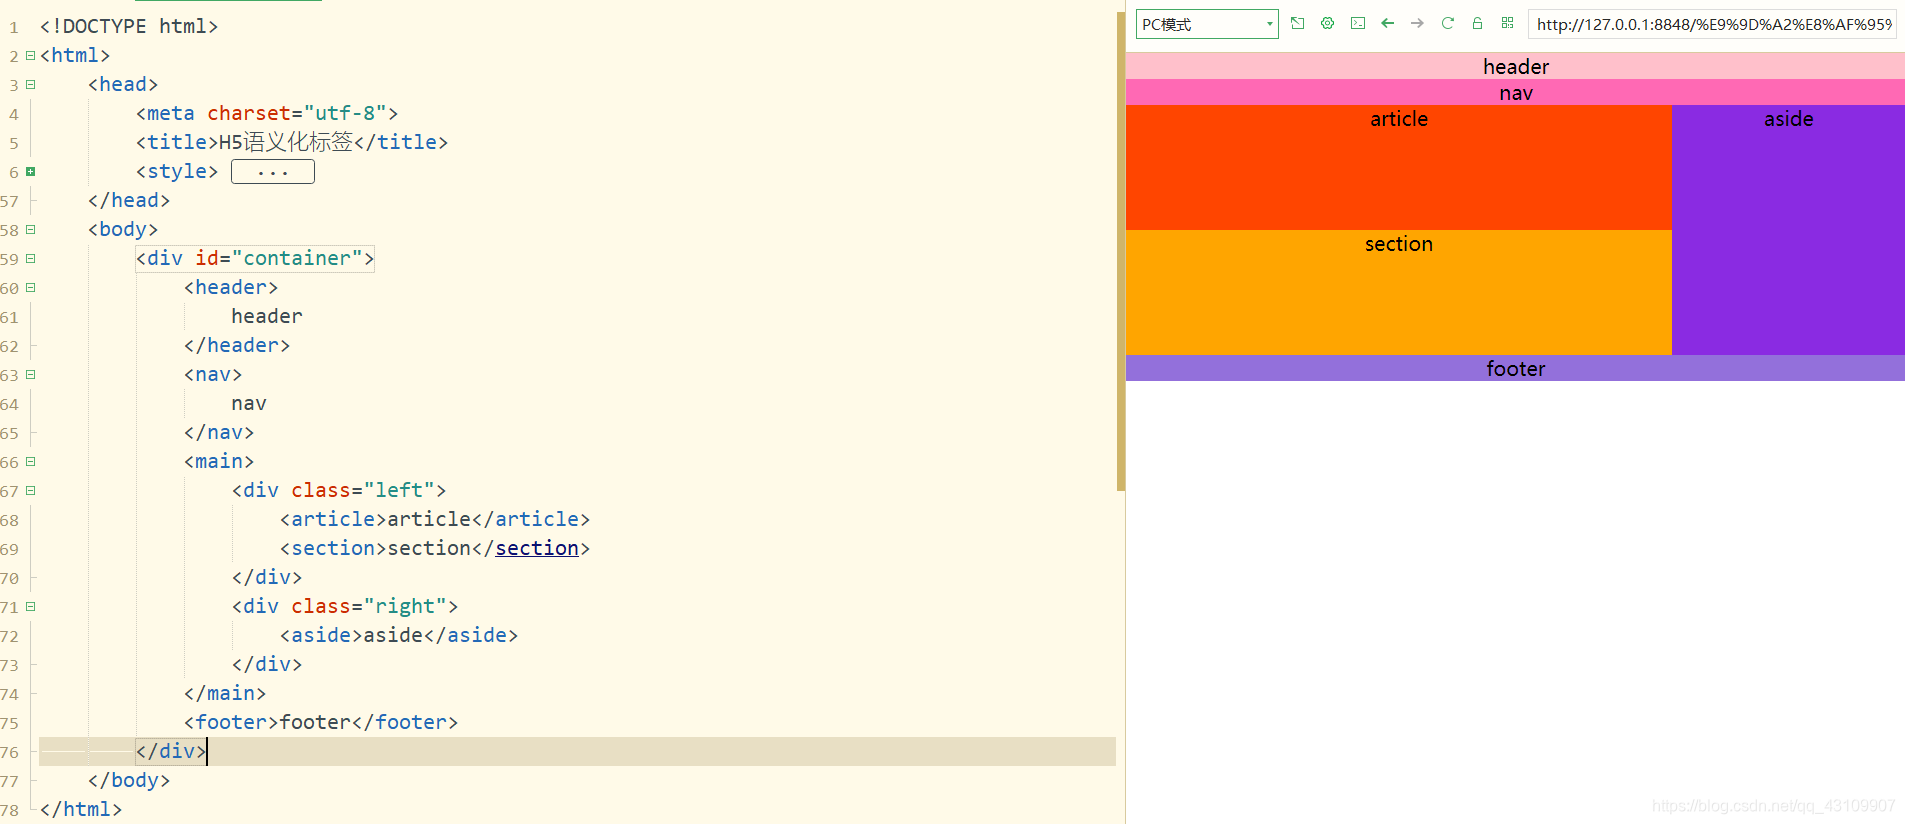
Task: Toggle the preview lock icon
Action: 1477,23
